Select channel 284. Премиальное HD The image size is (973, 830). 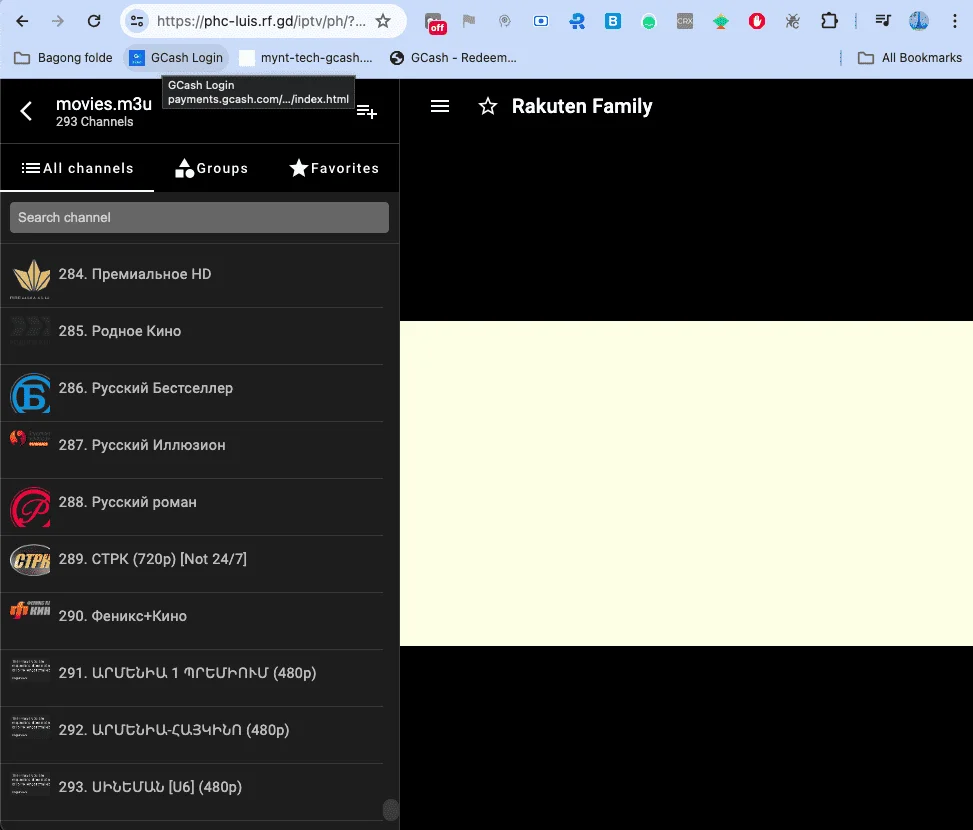192,279
